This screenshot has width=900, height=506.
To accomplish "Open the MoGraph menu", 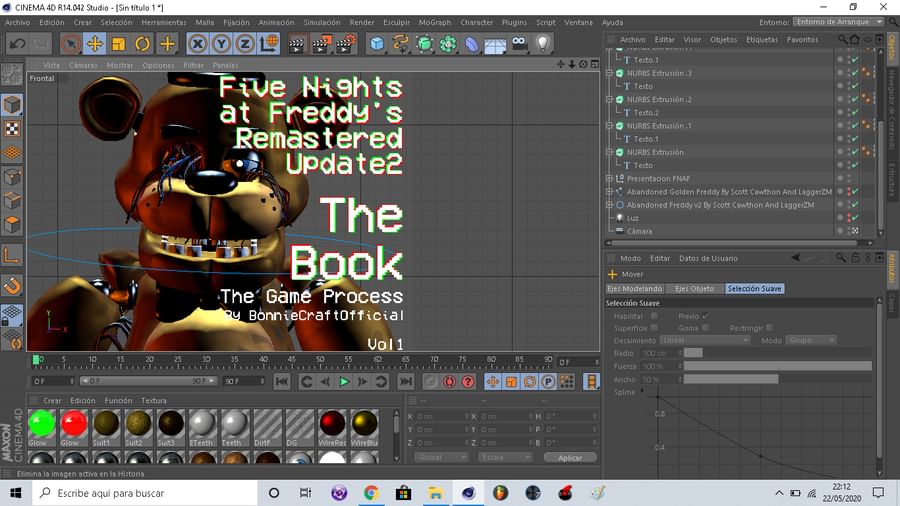I will pyautogui.click(x=435, y=22).
